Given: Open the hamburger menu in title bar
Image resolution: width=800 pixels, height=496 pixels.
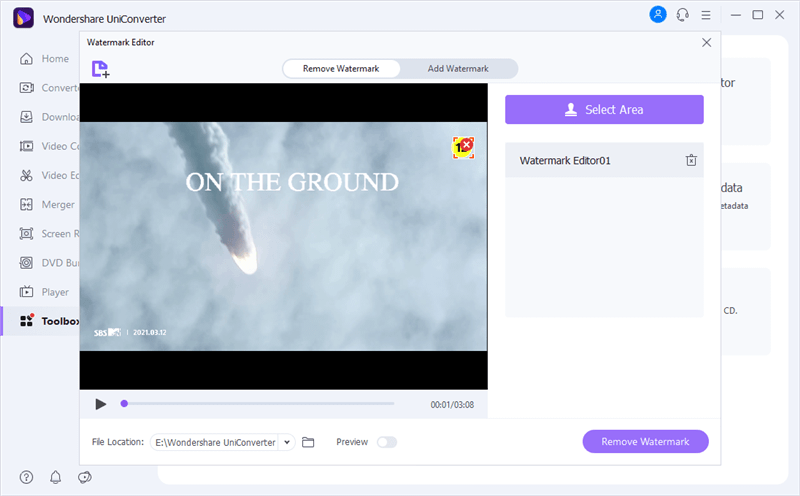Looking at the screenshot, I should pyautogui.click(x=706, y=15).
